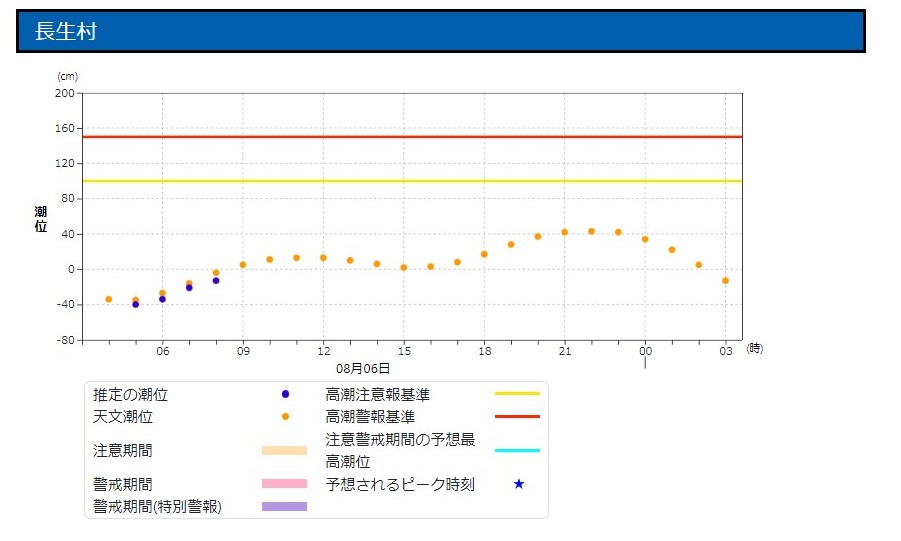Image resolution: width=901 pixels, height=541 pixels.
Task: Click the orange tide dot at 15 hour
Action: [404, 267]
